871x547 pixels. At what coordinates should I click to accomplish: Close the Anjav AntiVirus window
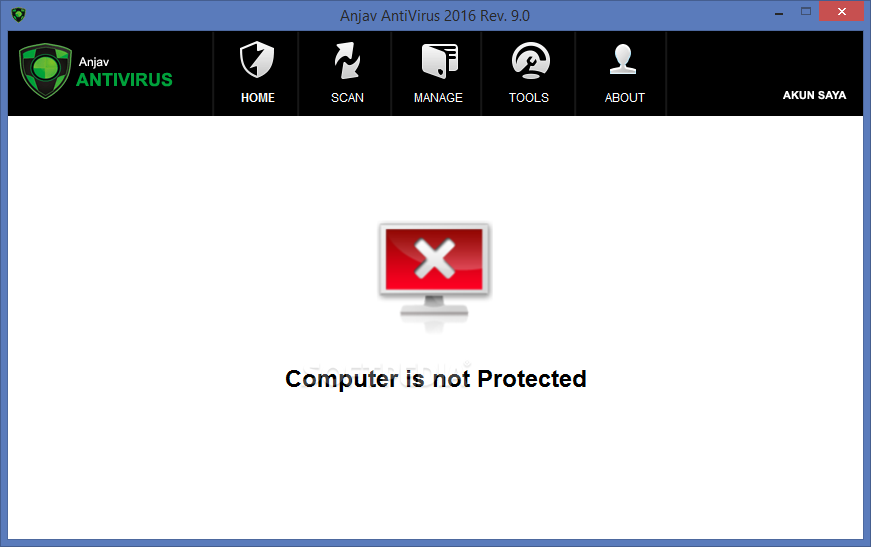(842, 12)
